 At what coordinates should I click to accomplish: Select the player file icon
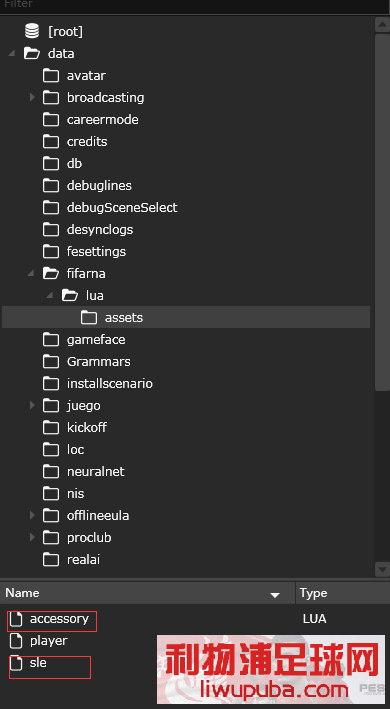coord(16,641)
